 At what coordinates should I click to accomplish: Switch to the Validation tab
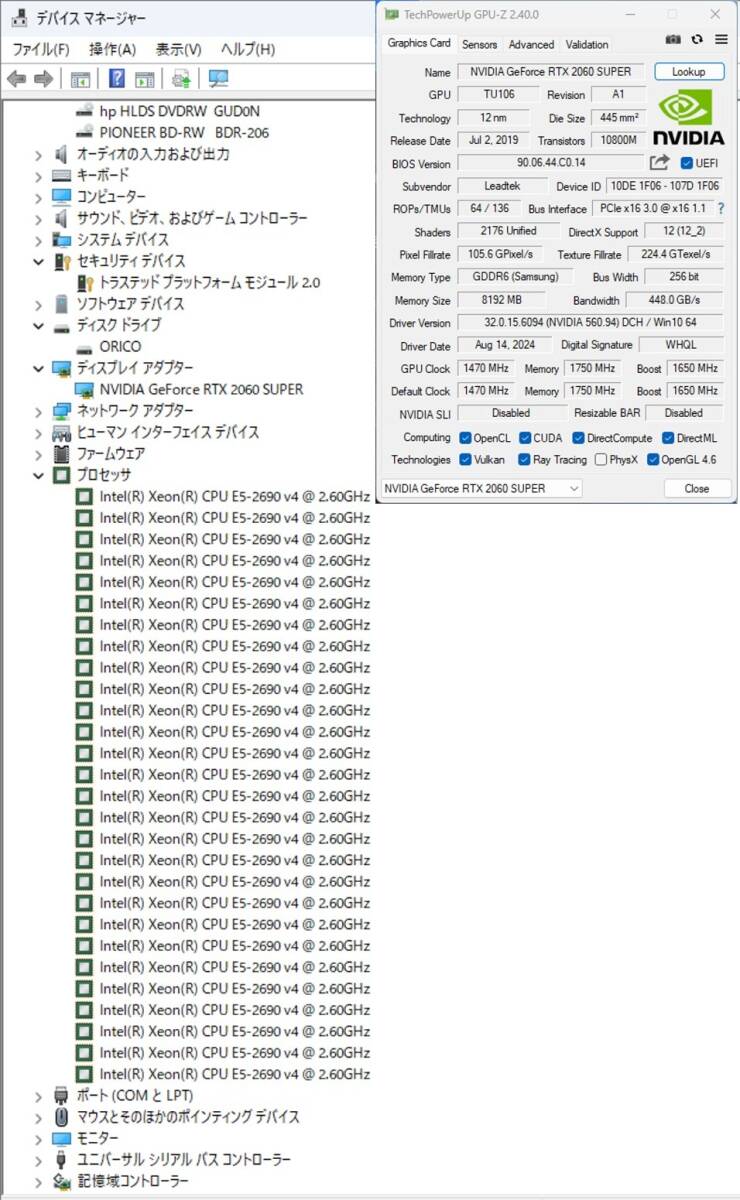587,44
